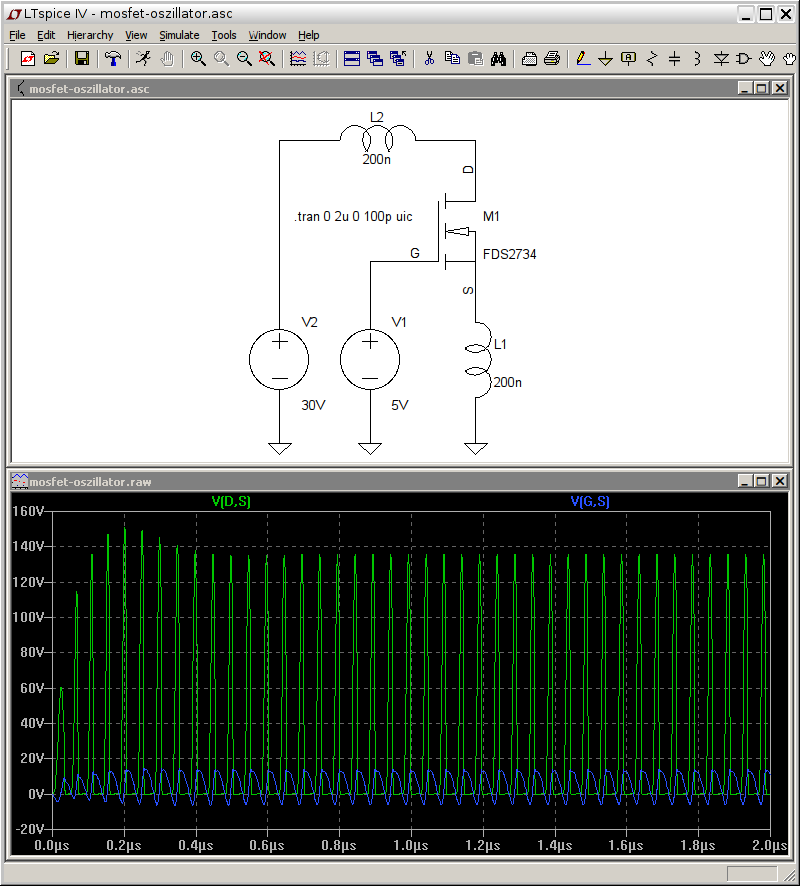The image size is (800, 886).
Task: Place a Ground symbol from toolbar
Action: [605, 58]
